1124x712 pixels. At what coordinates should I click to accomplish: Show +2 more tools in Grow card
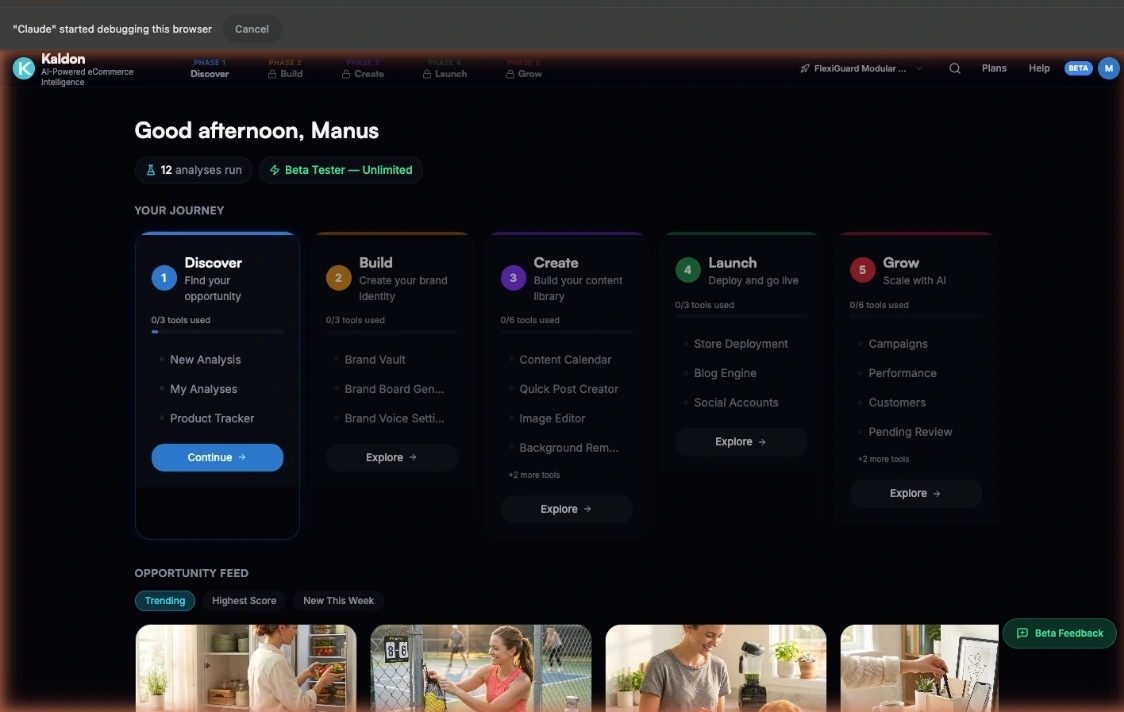tap(883, 459)
